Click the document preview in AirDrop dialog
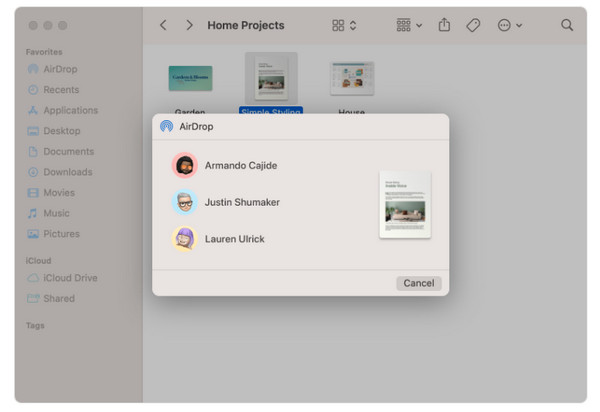Screen dimensions: 600x412 pos(405,205)
